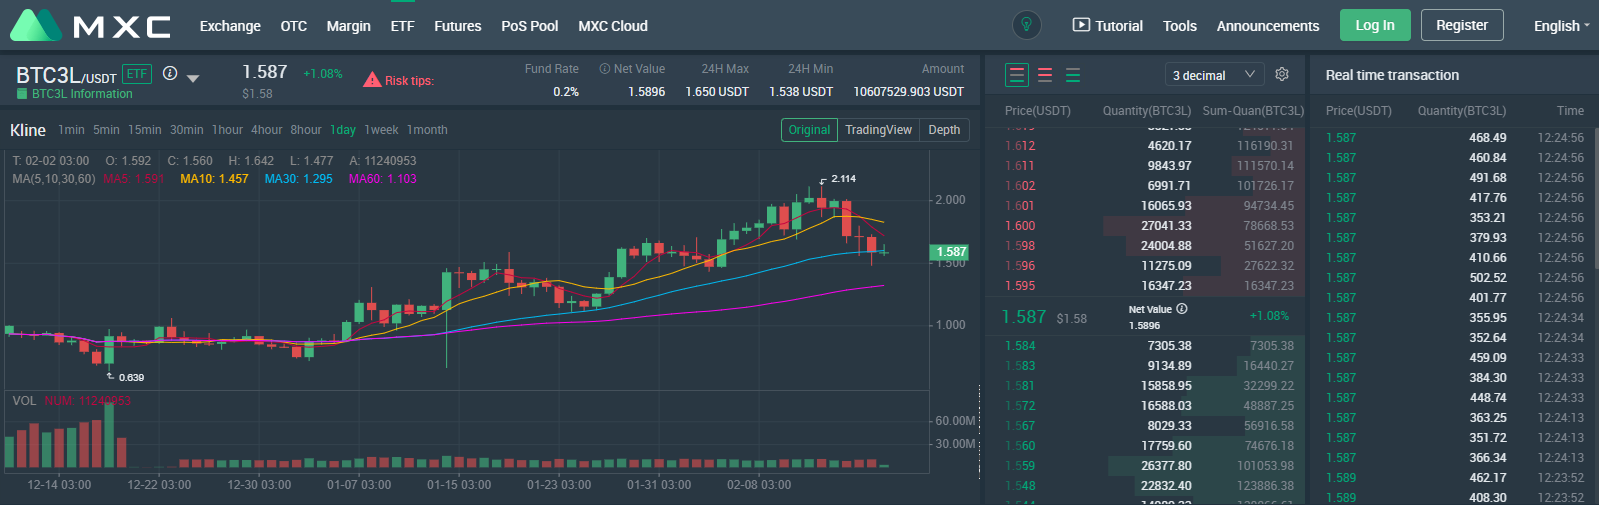Click the BTC3L info circle icon
Screen dimensions: 1599x505
(x=170, y=73)
